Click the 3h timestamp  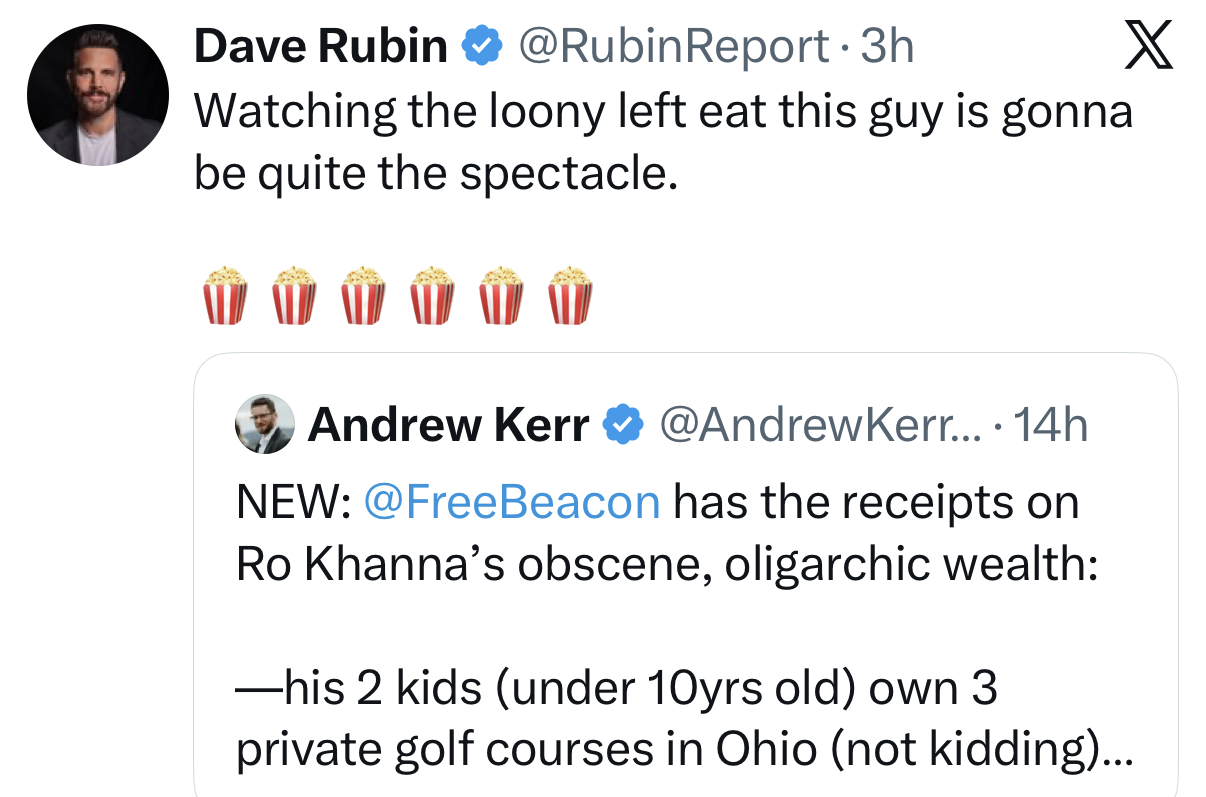point(888,46)
